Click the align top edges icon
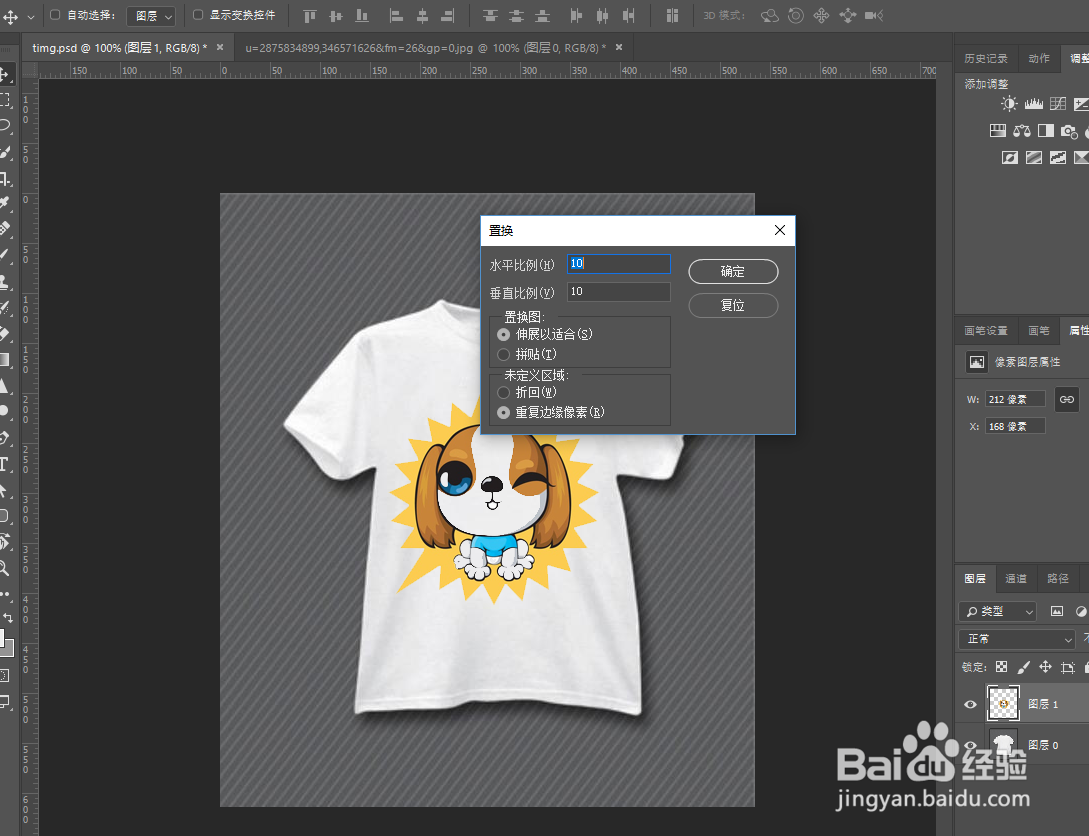1089x836 pixels. click(310, 15)
